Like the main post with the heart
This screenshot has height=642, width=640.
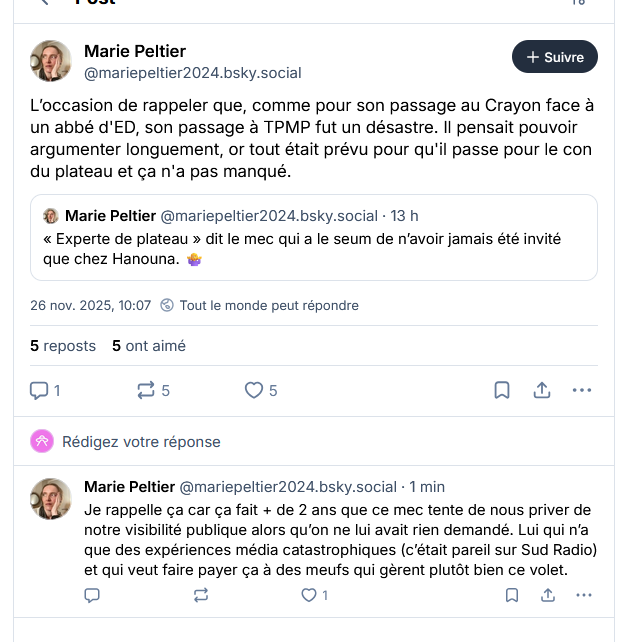254,390
